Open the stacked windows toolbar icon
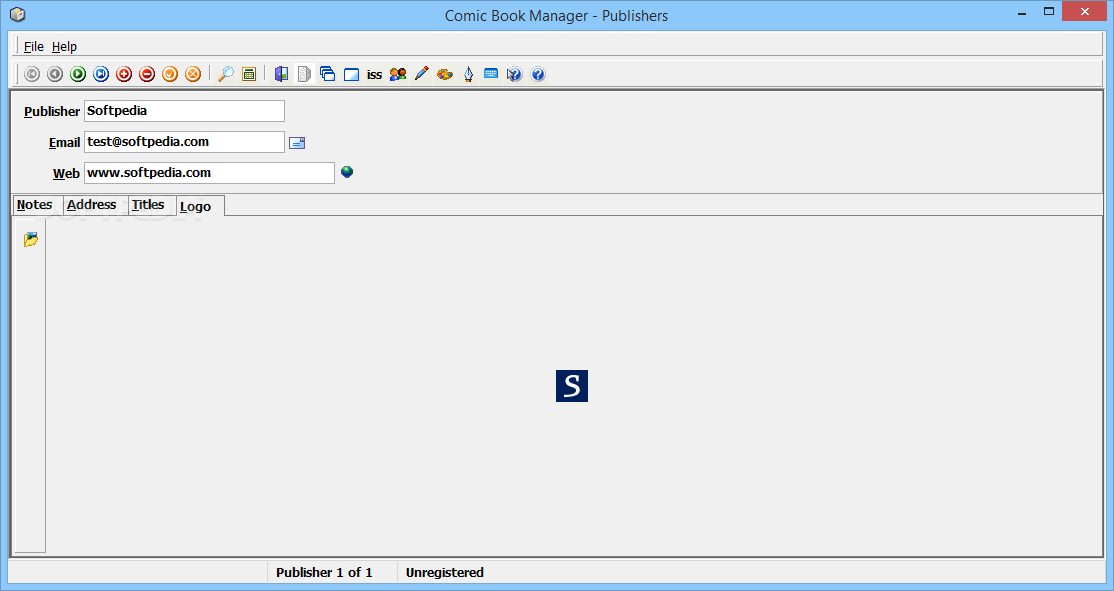This screenshot has height=591, width=1114. [x=328, y=74]
